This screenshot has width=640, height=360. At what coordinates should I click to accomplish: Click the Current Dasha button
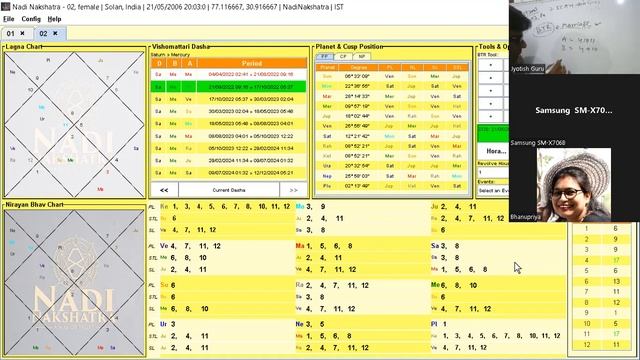pos(229,190)
